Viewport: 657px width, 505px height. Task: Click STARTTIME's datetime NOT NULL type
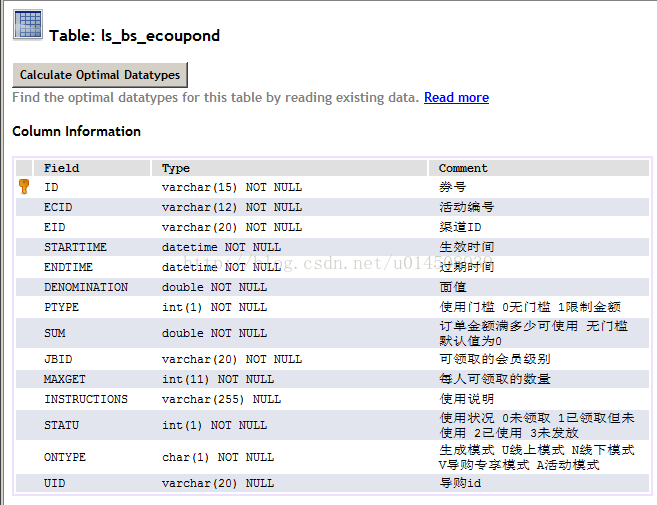pyautogui.click(x=221, y=247)
